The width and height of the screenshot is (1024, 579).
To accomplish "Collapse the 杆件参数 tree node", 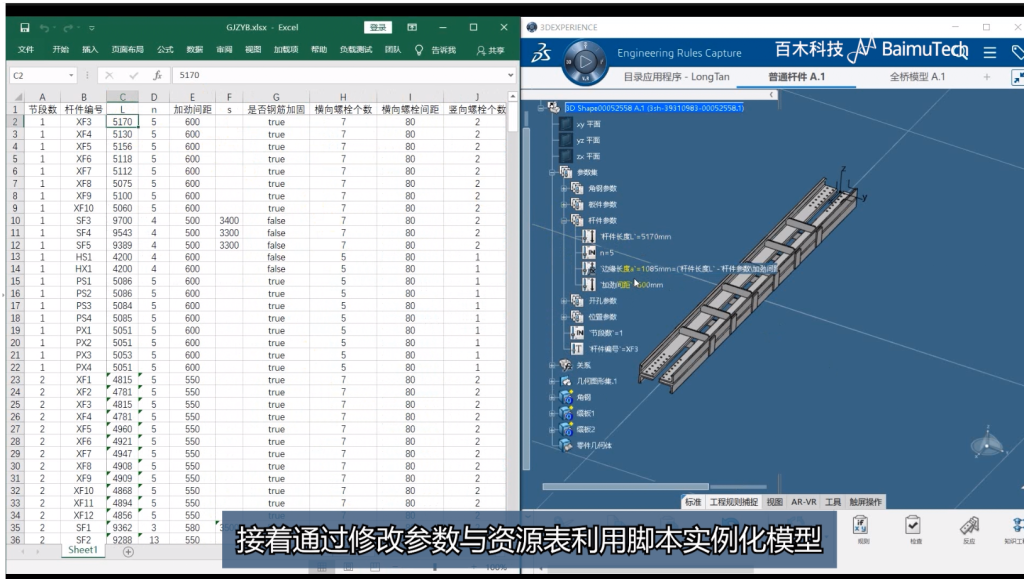I will pos(564,220).
